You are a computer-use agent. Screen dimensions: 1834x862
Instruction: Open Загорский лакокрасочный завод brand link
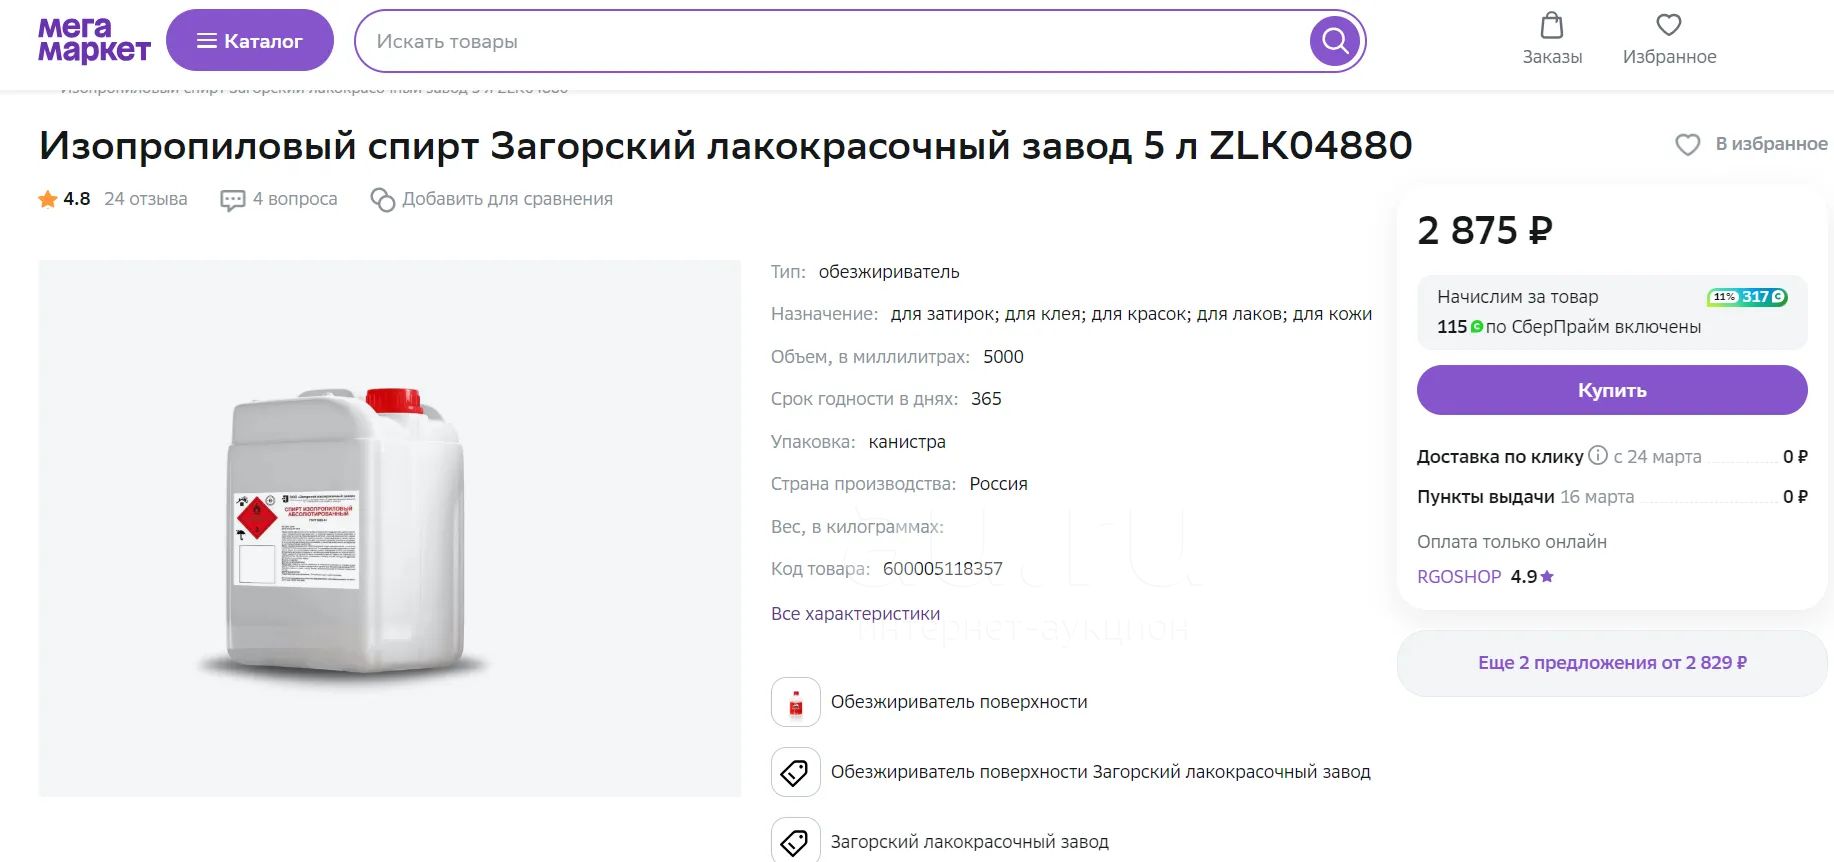(970, 842)
